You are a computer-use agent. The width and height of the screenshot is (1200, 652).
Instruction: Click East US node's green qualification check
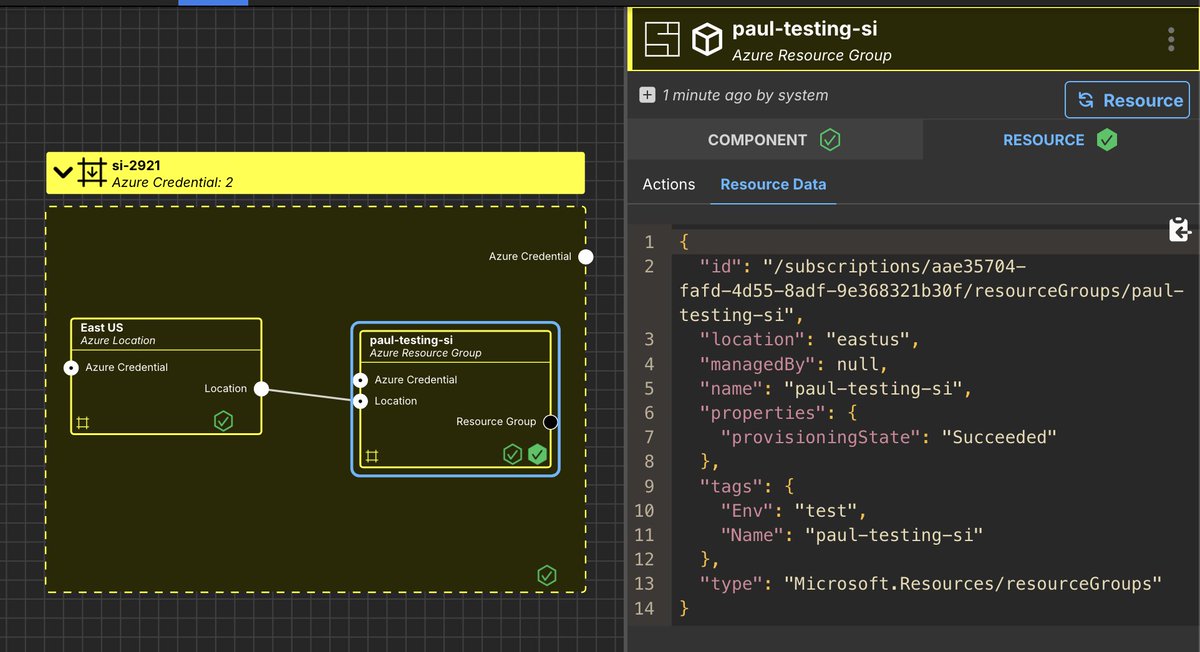pos(224,421)
